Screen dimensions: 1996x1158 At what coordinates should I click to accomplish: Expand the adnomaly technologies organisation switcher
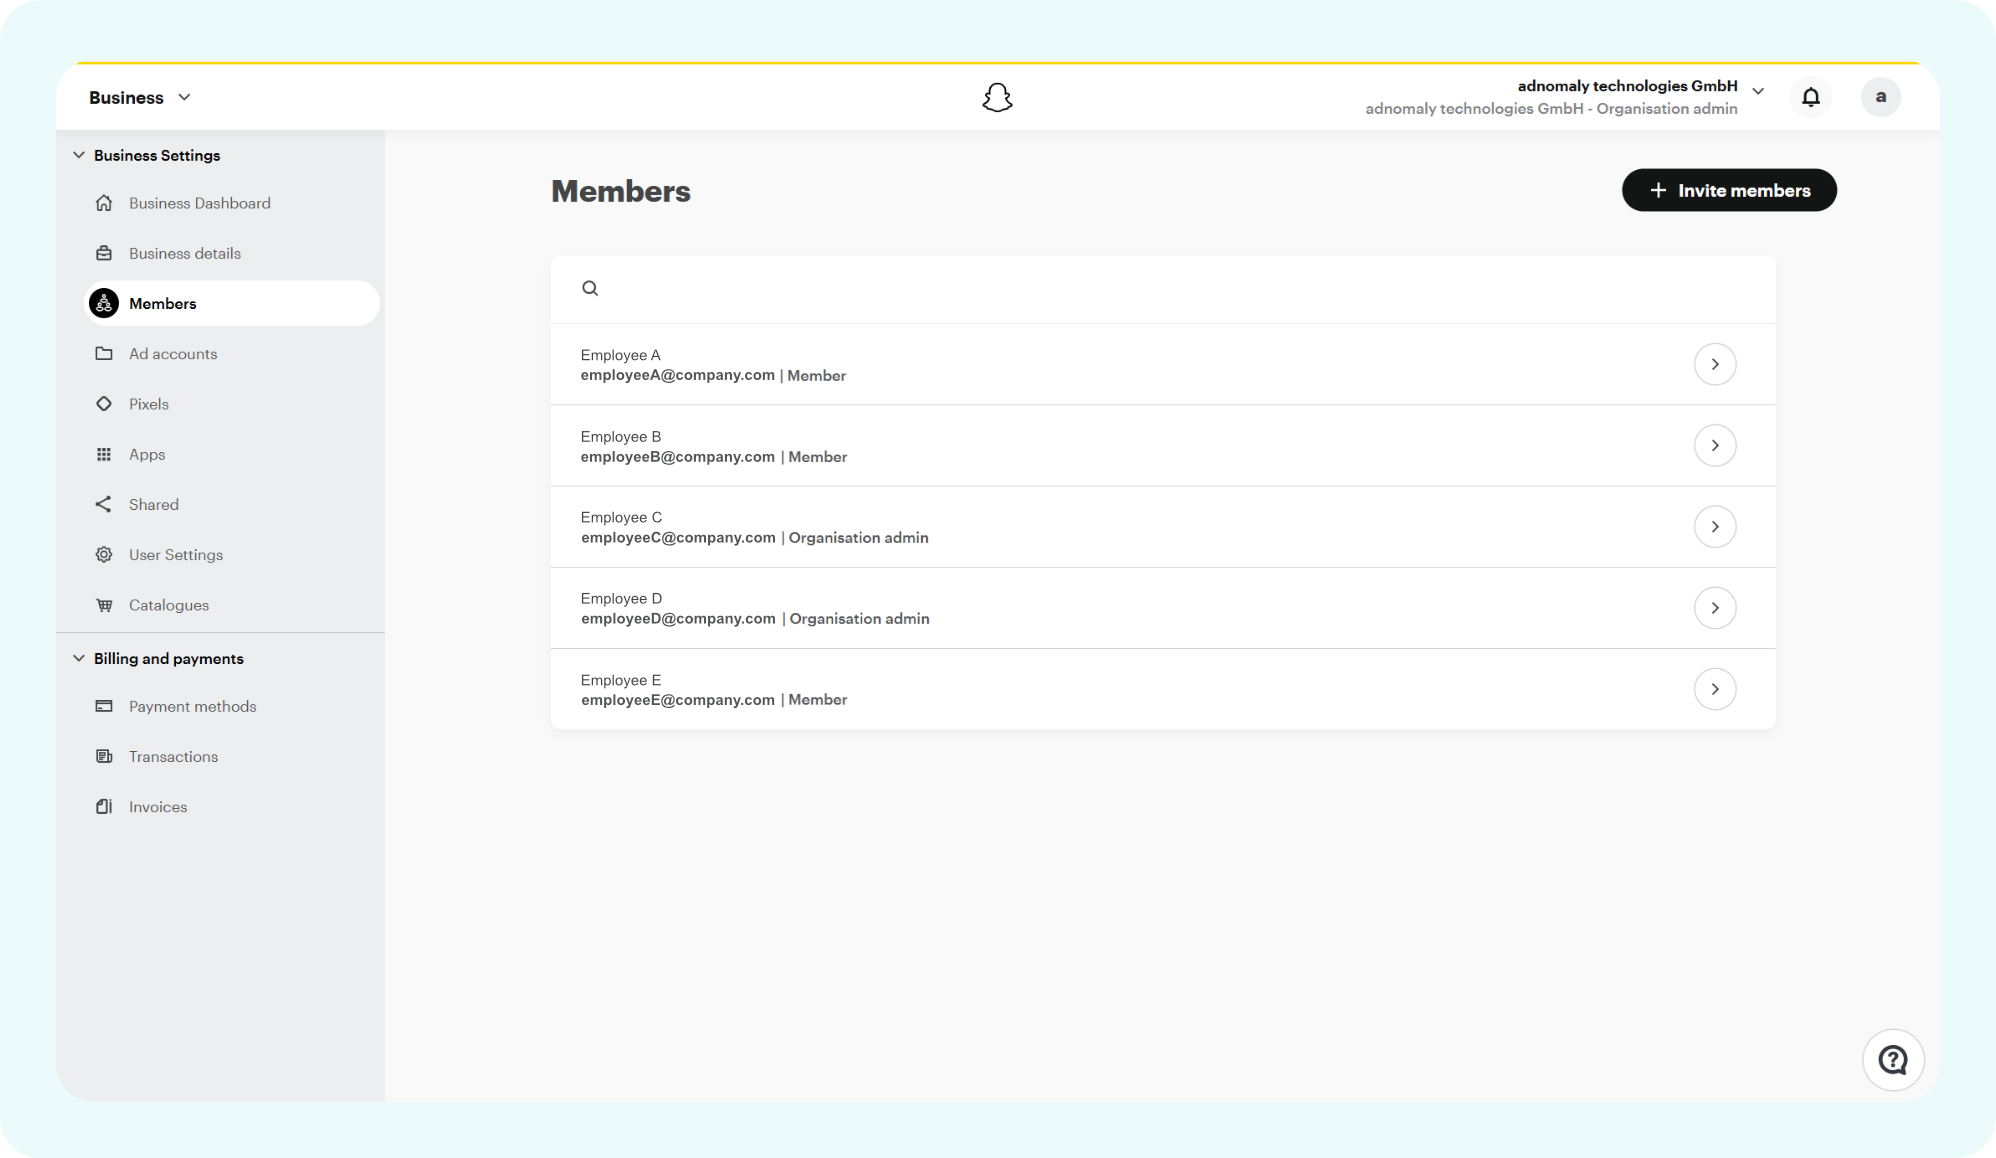click(x=1758, y=92)
